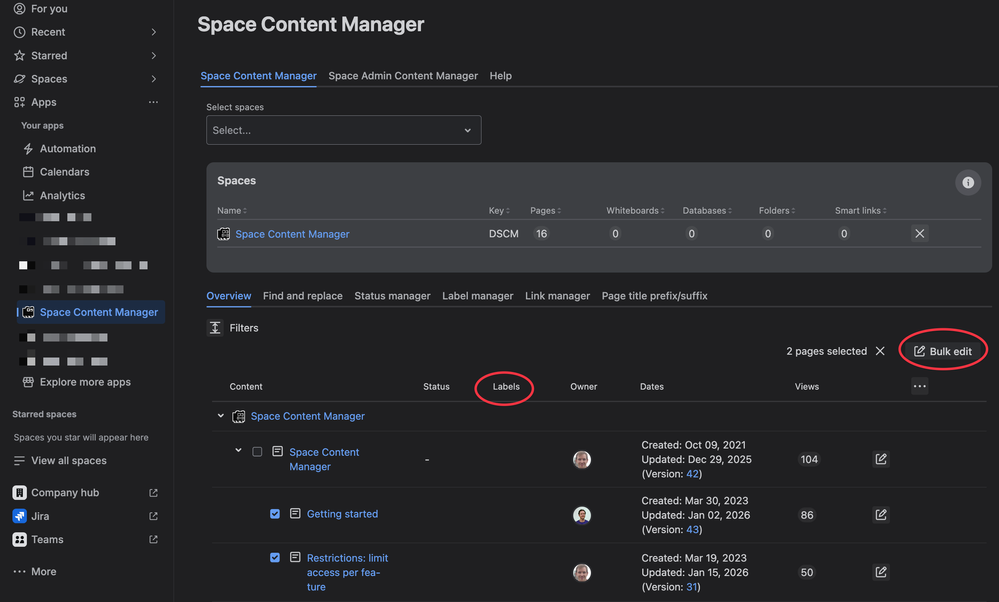Remove Space Content Manager row with X icon
999x602 pixels.
tap(920, 234)
